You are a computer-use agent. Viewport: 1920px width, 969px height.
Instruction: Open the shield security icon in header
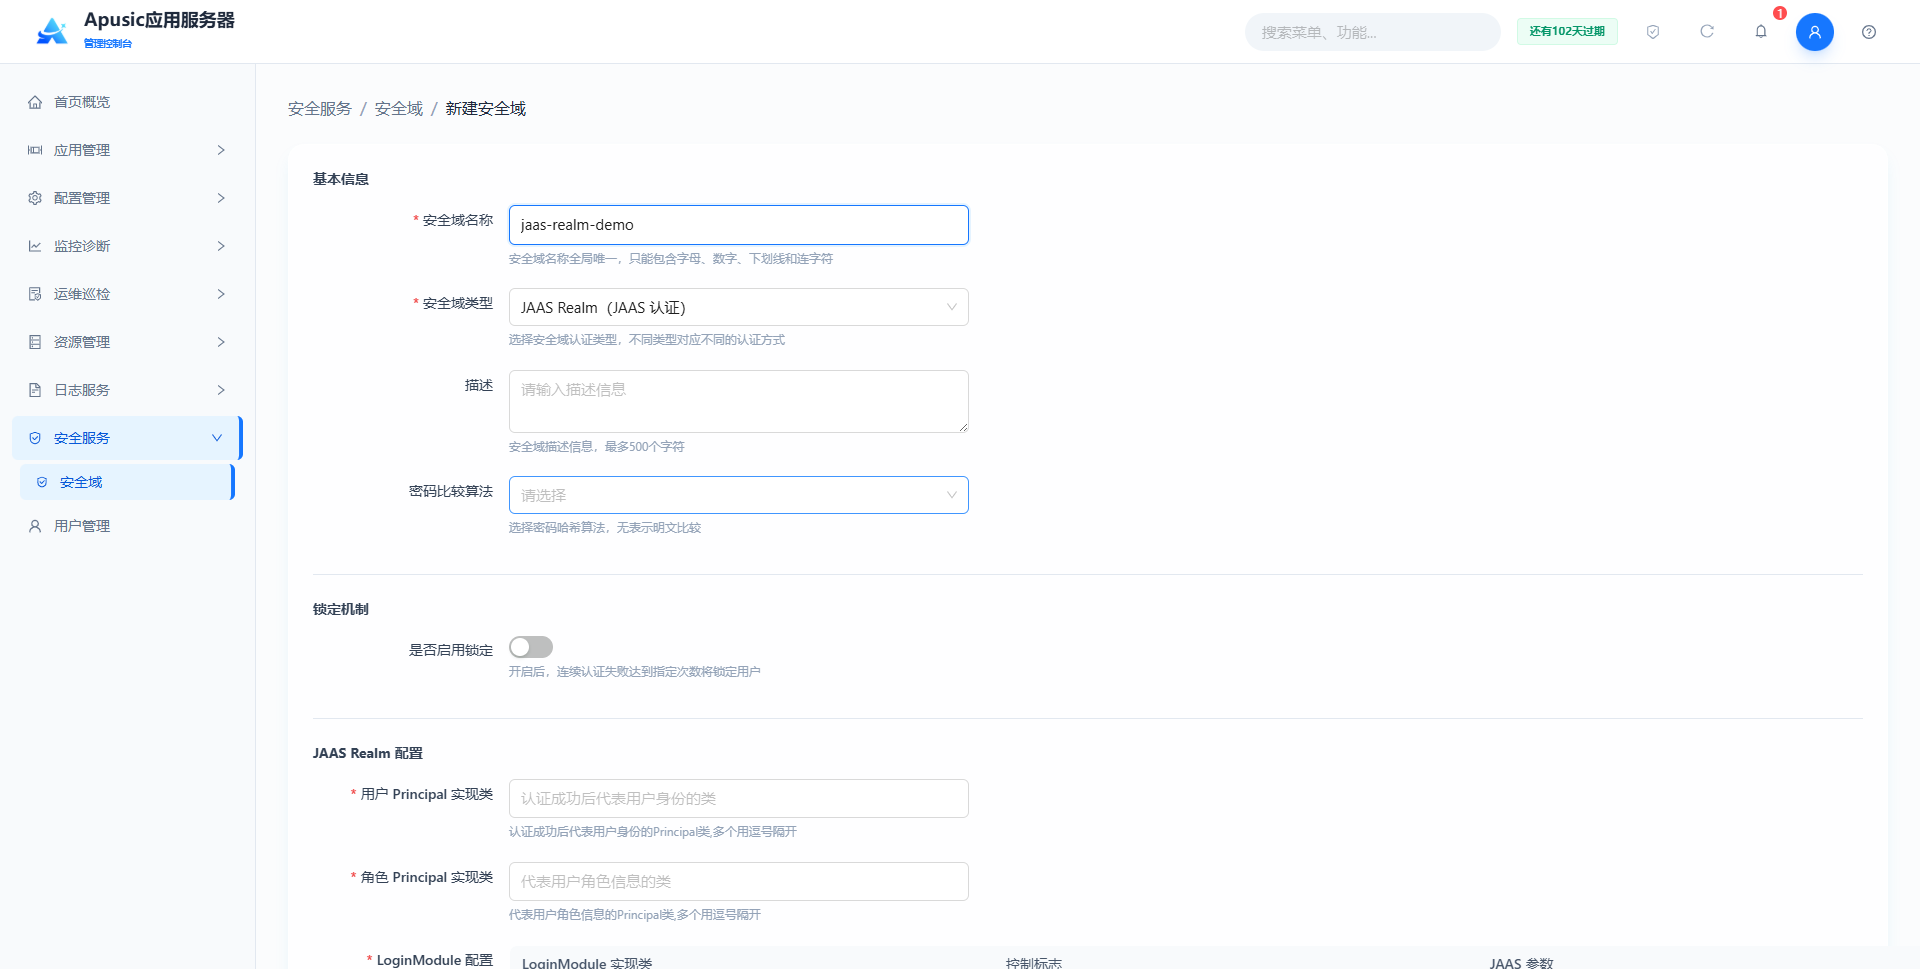click(x=1653, y=32)
